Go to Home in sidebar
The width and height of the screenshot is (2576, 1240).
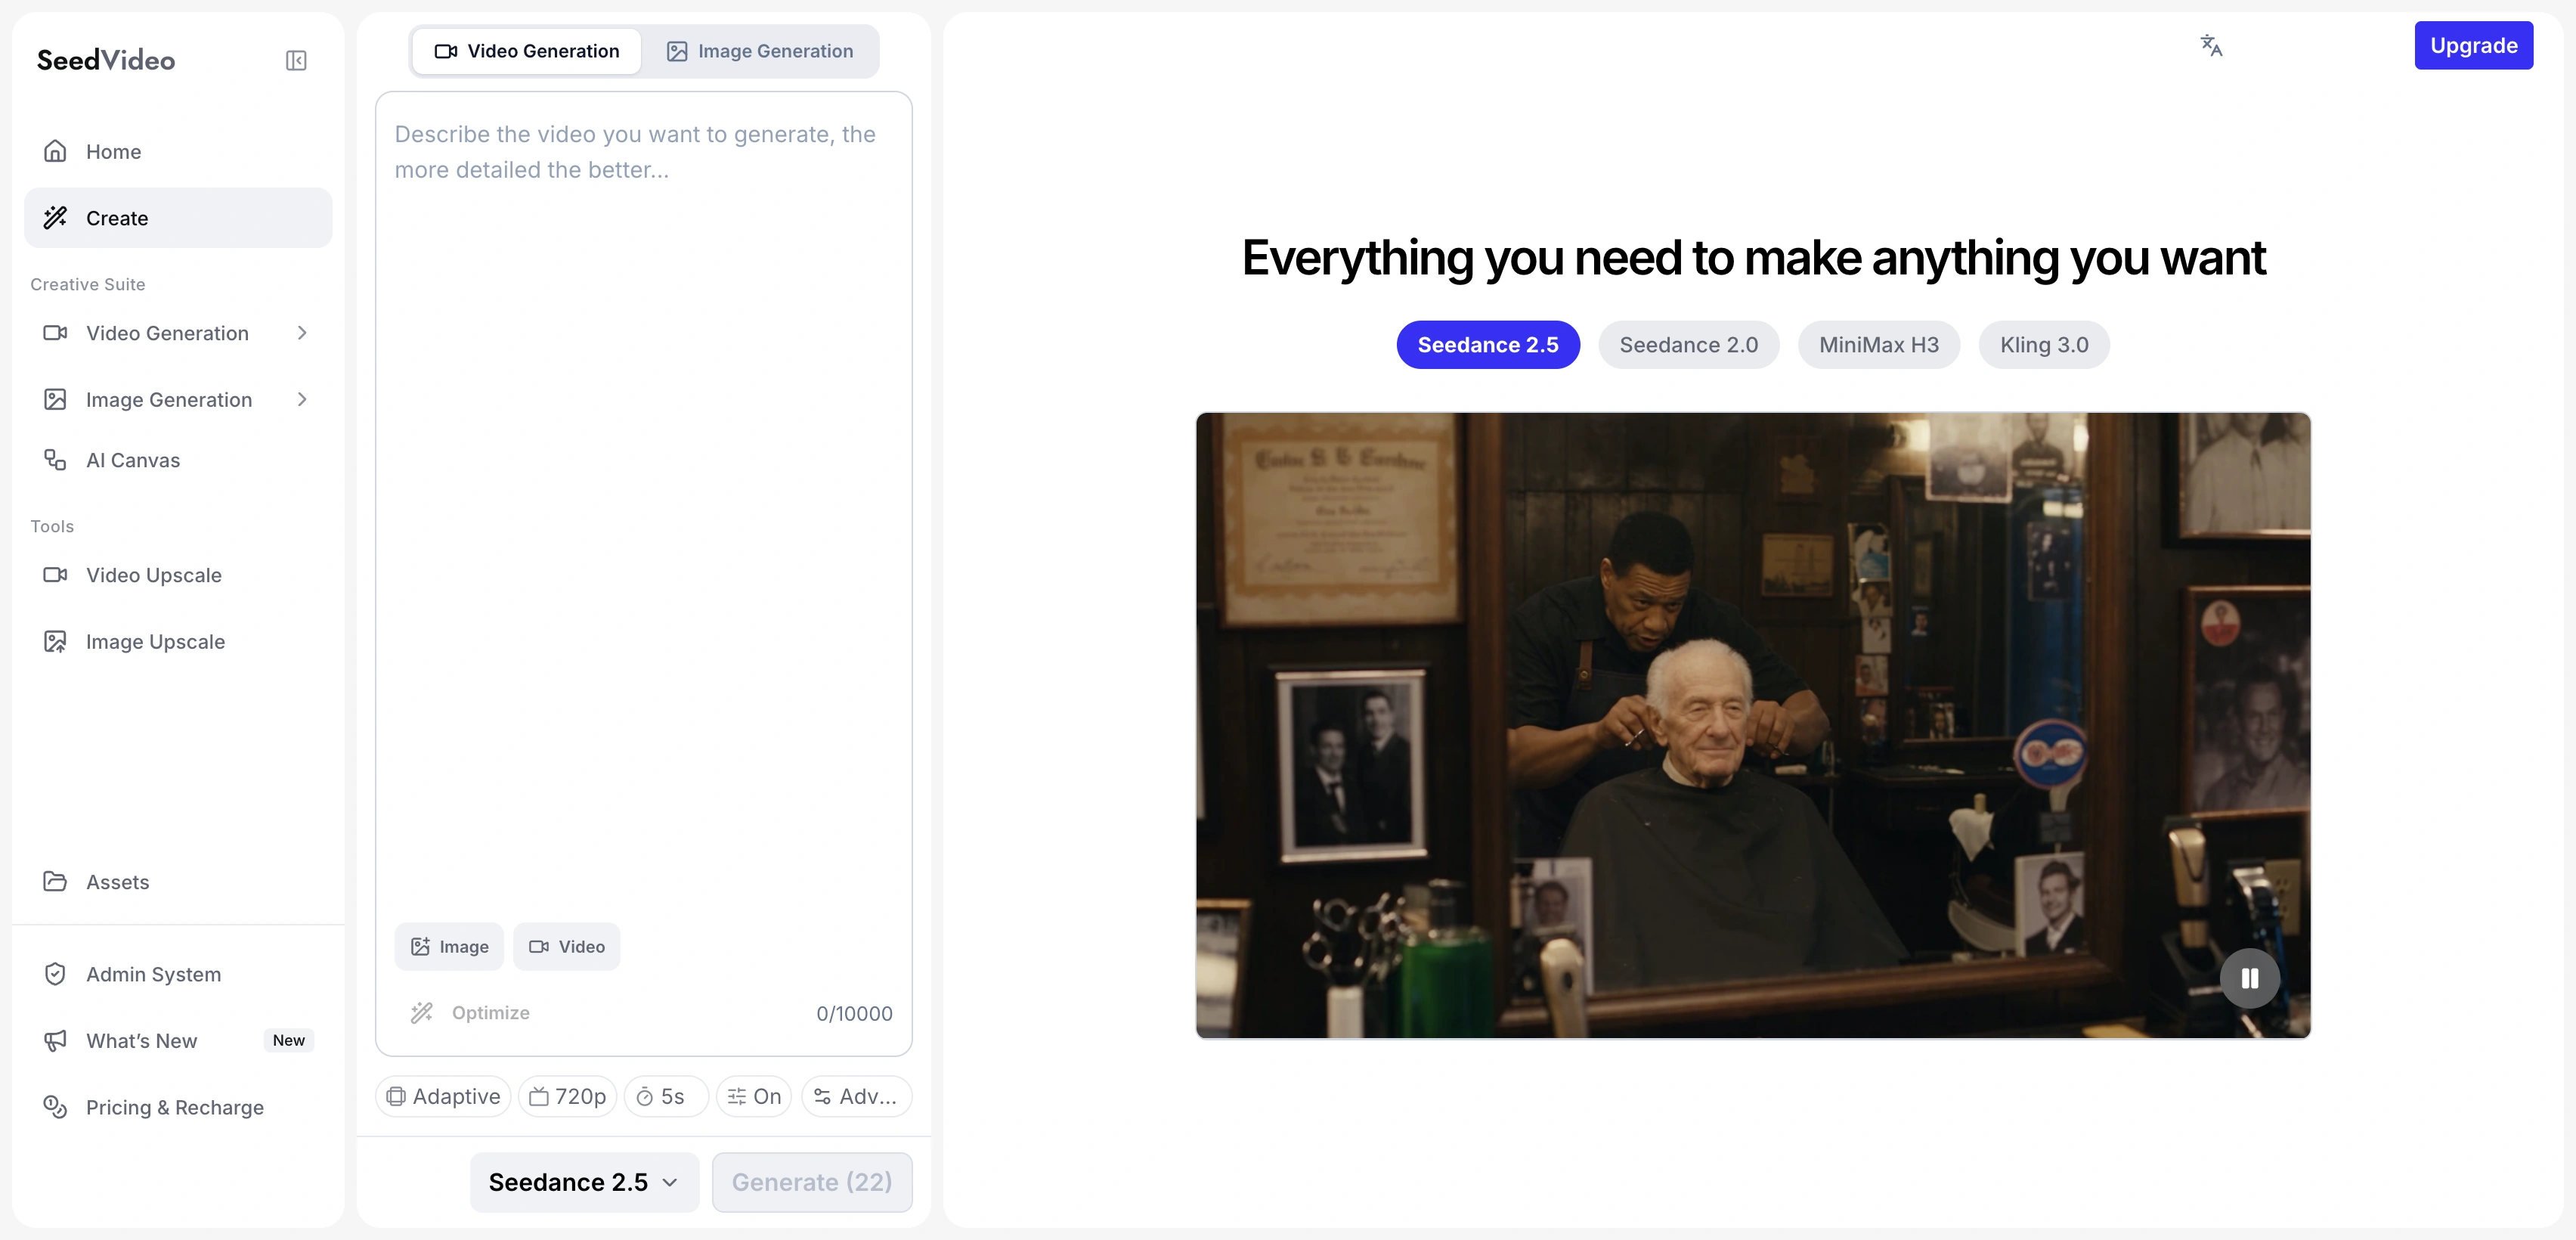point(178,152)
